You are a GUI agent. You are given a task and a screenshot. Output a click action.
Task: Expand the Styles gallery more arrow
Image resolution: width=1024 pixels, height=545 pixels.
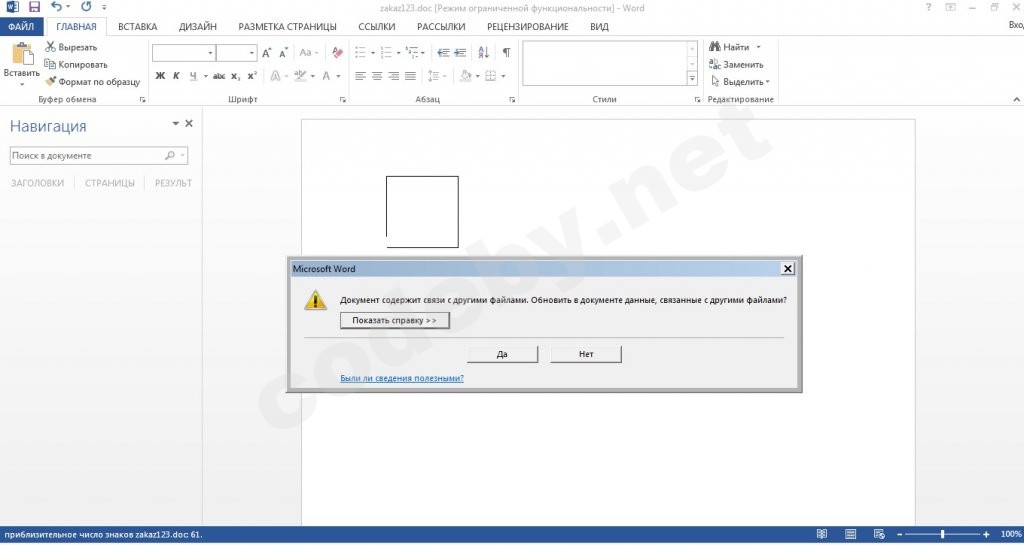point(692,78)
